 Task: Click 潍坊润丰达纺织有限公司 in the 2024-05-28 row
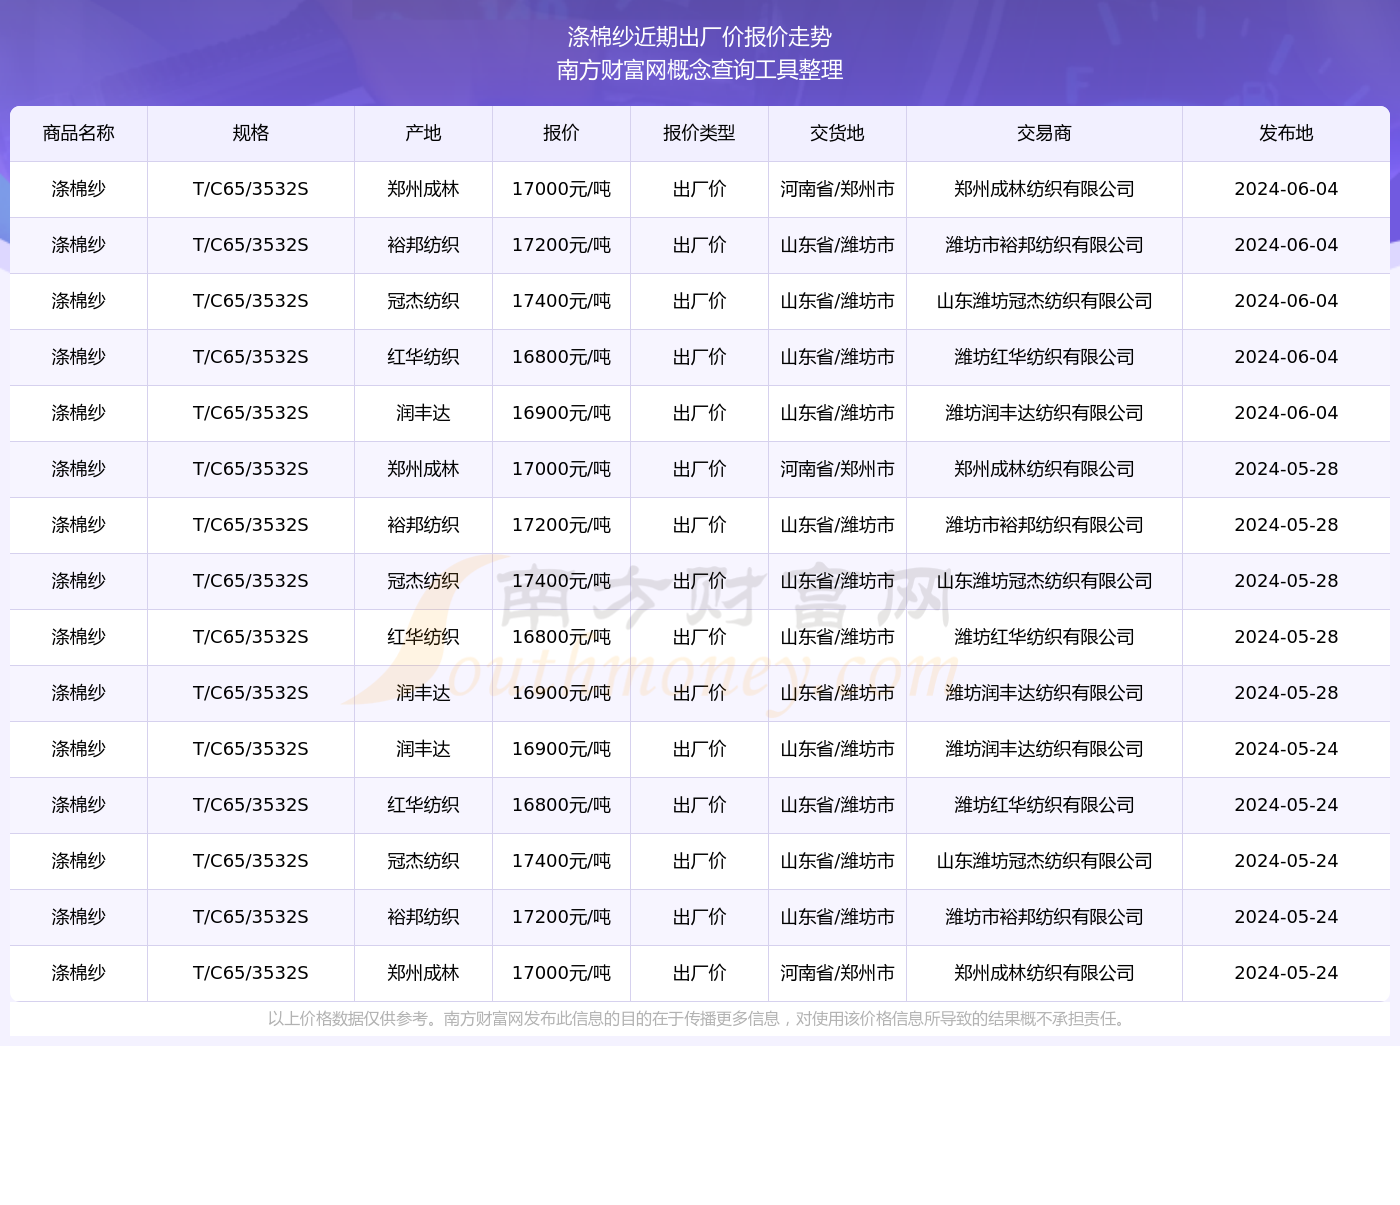(x=1044, y=693)
